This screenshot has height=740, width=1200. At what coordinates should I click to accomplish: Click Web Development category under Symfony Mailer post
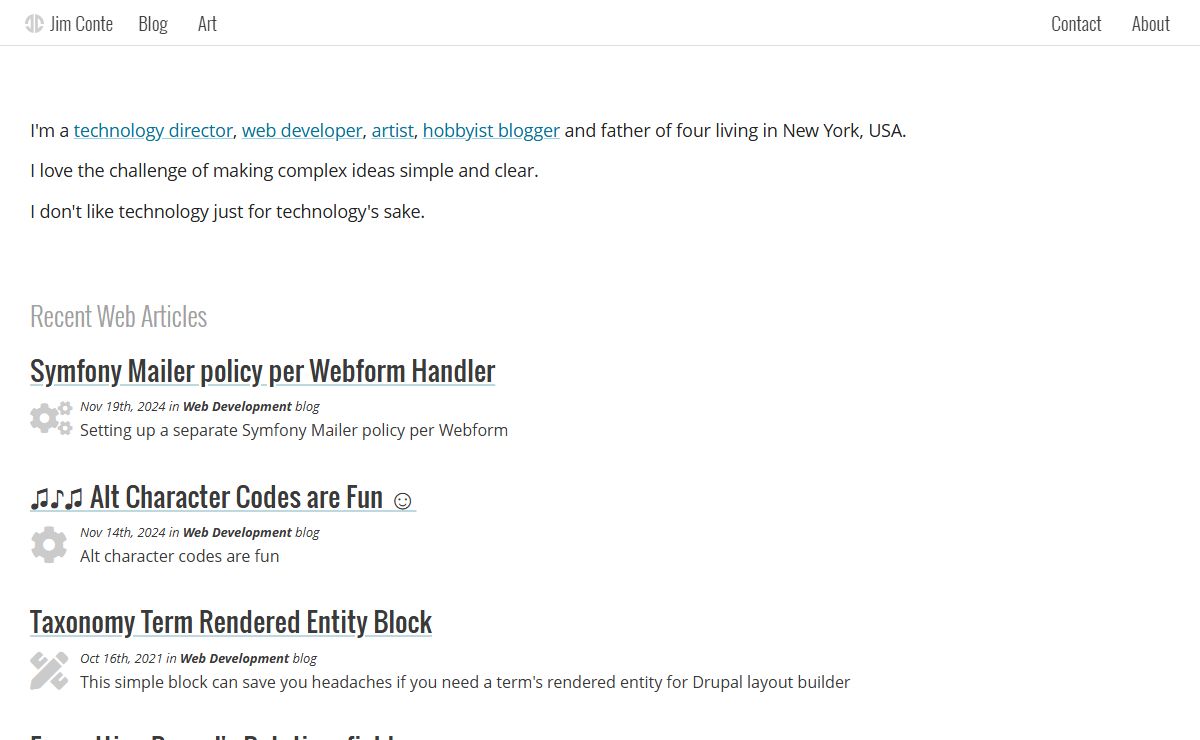point(237,406)
